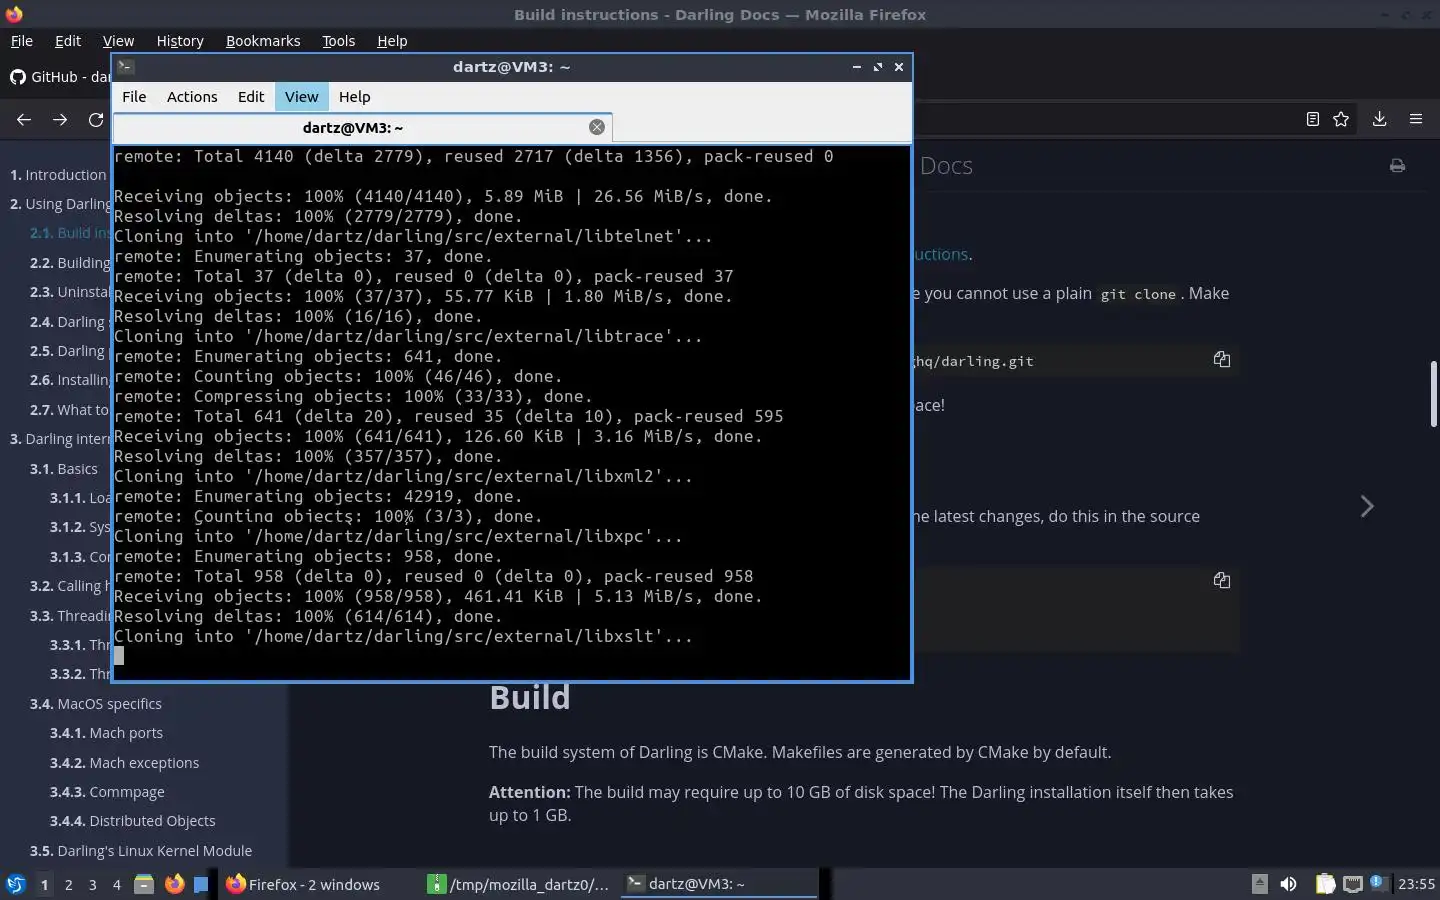Open the terminal's Edit menu
This screenshot has width=1440, height=900.
[251, 97]
